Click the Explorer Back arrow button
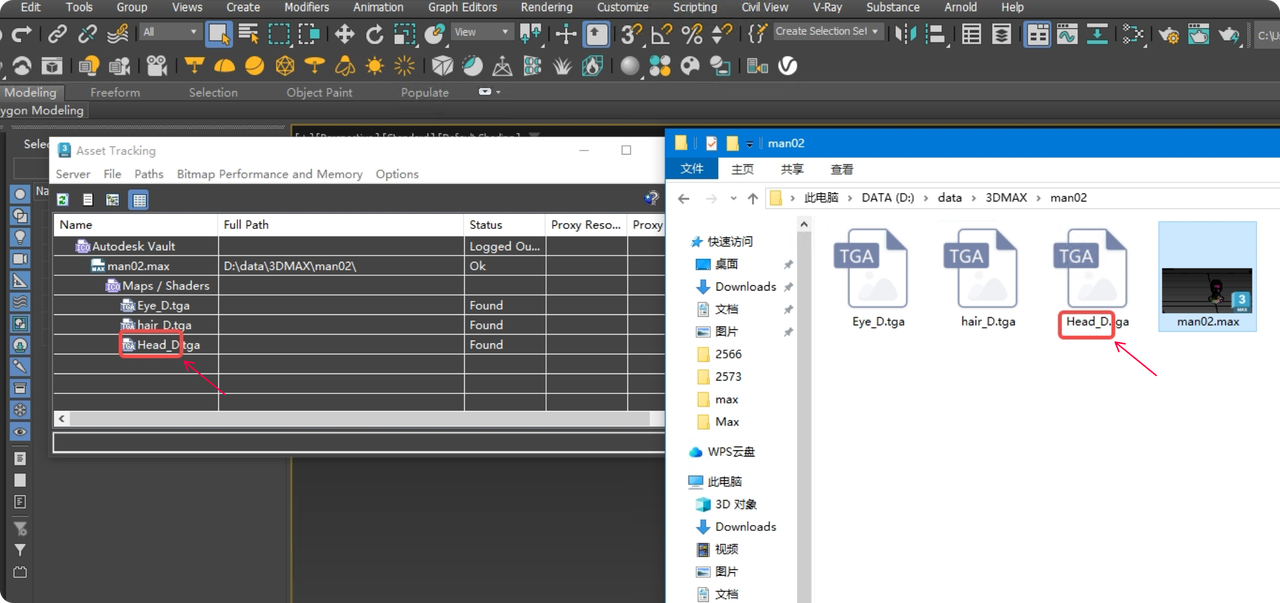The image size is (1280, 603). [684, 198]
